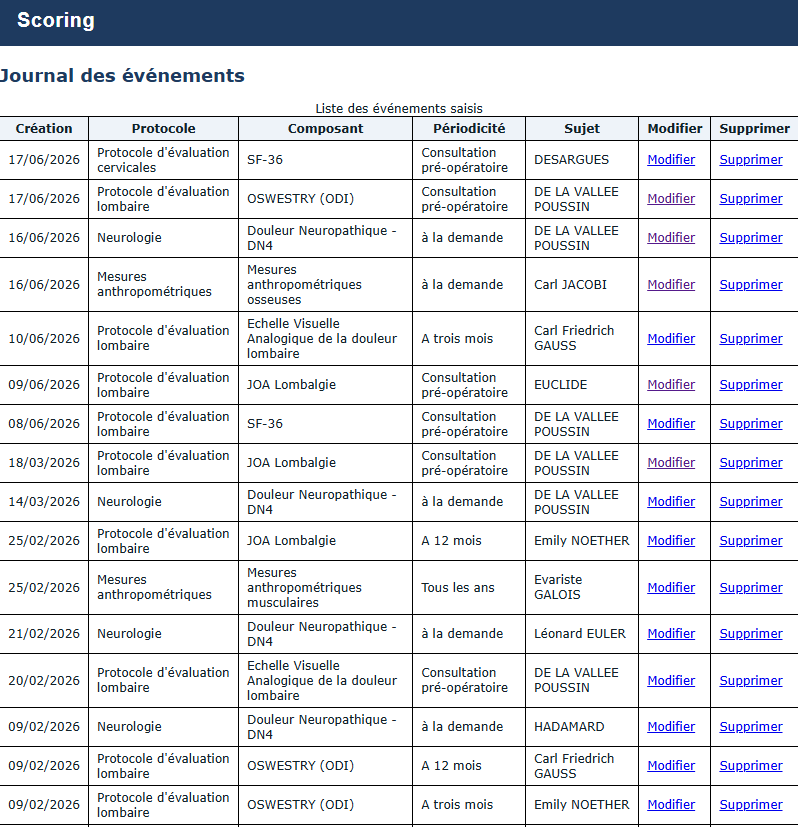Edit the Léonard EULER DN4 event
This screenshot has width=798, height=827.
671,633
